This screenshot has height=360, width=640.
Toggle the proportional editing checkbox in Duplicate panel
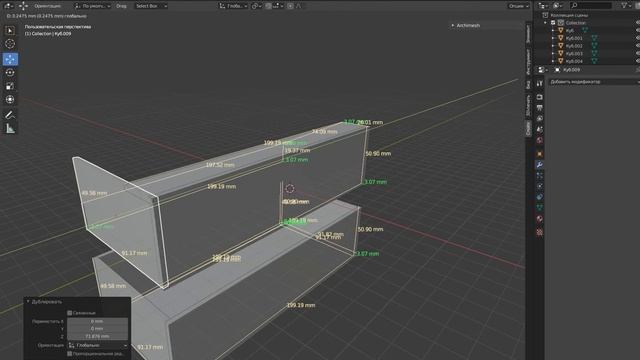point(69,354)
